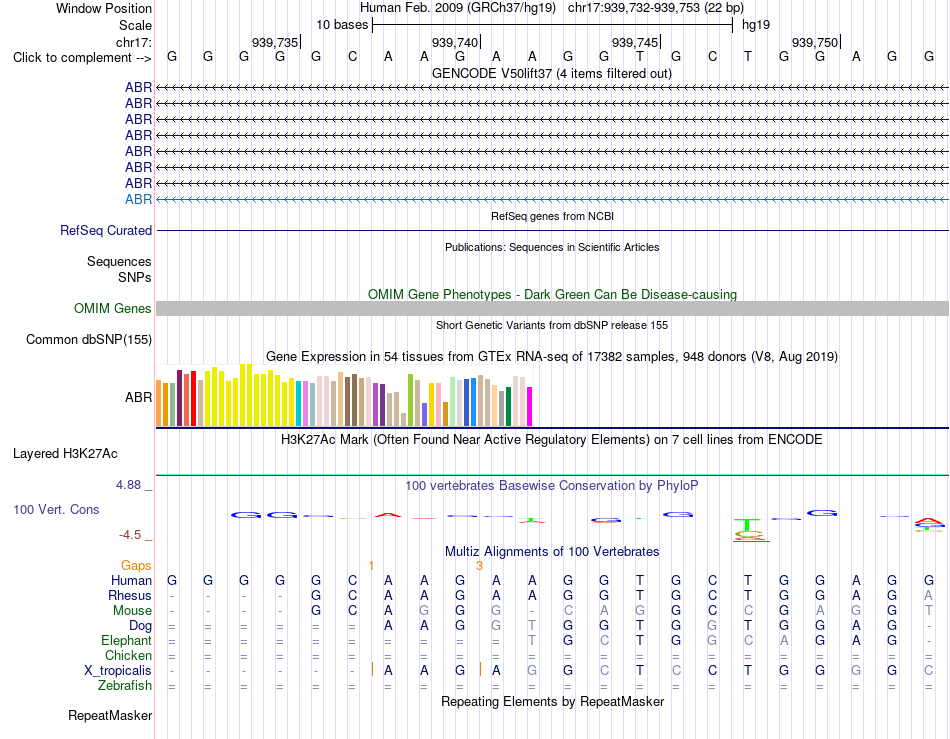Select the Mouse alignment row label

tap(132, 611)
